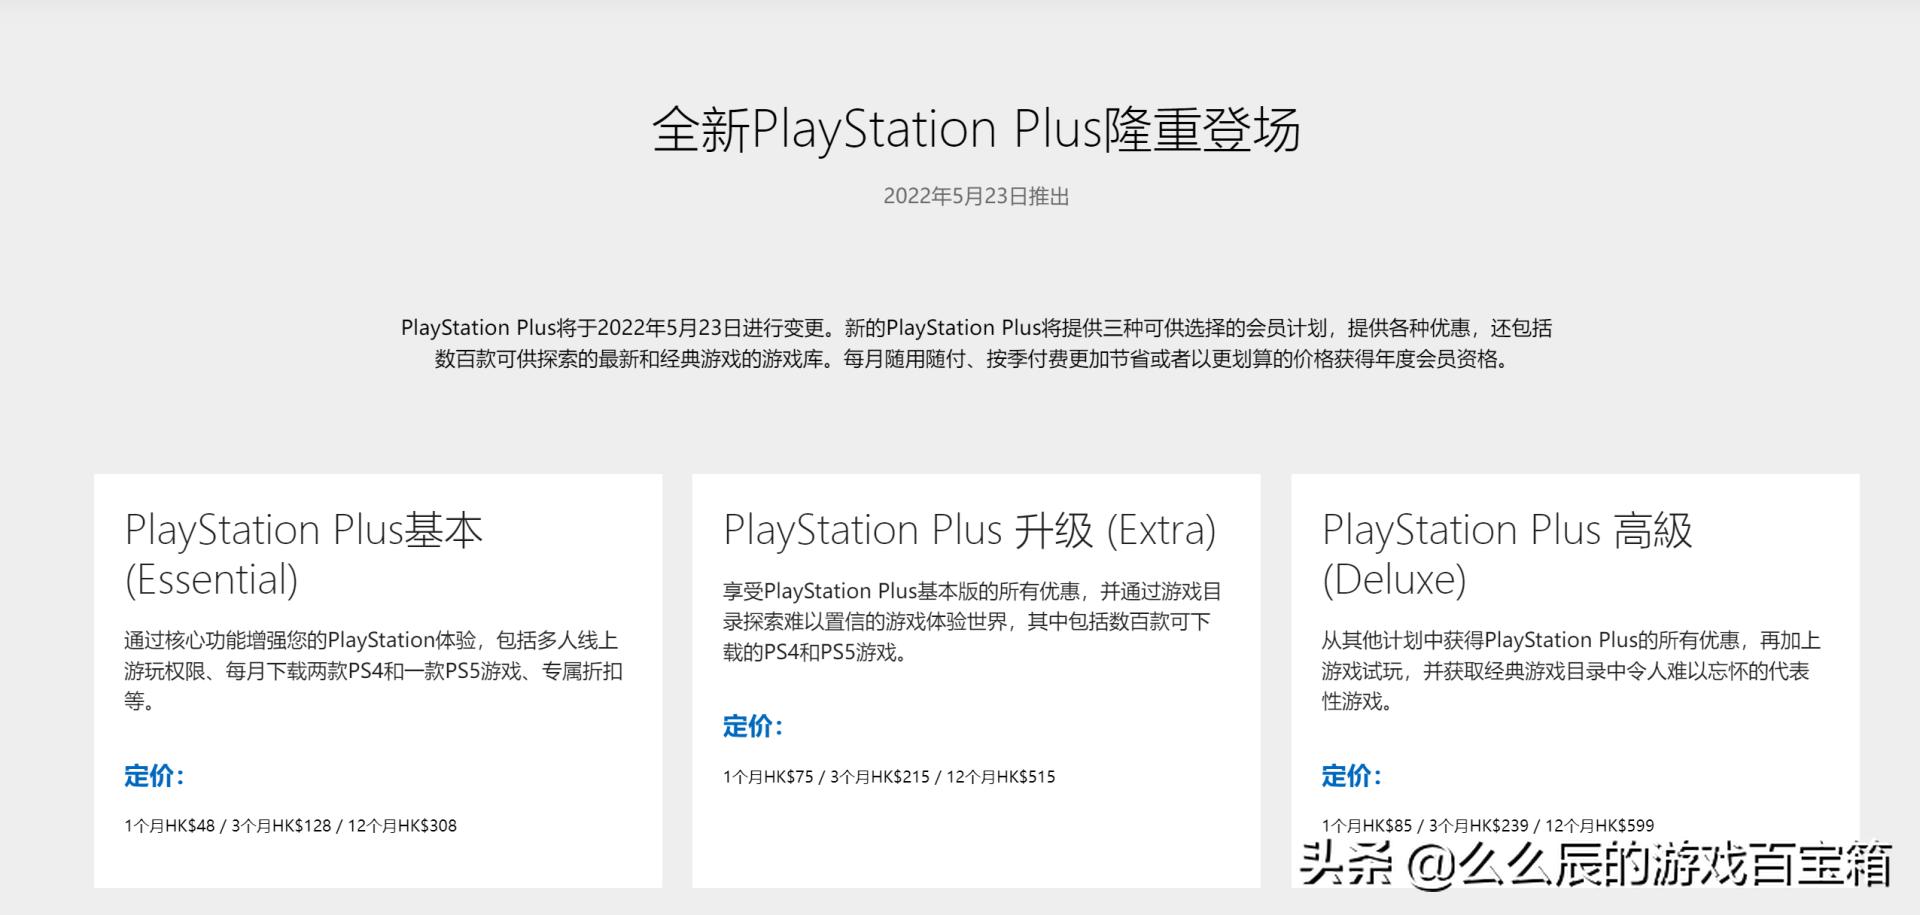Click the Extra plan description text
1920x915 pixels.
972,622
